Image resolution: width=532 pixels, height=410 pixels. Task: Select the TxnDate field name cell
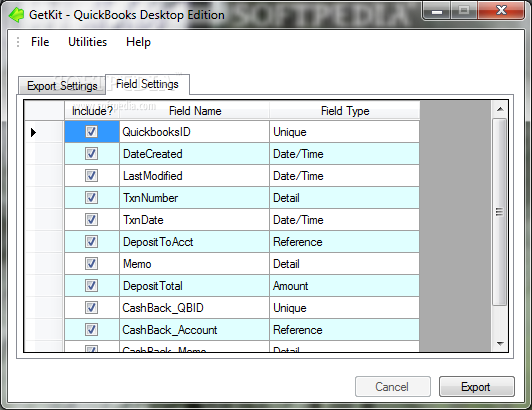(x=194, y=220)
